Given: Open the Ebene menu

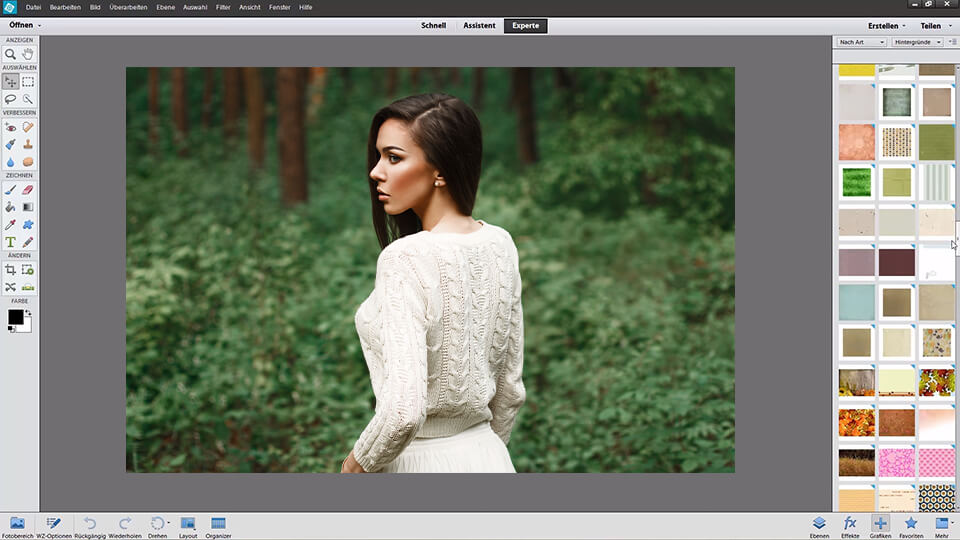Looking at the screenshot, I should click(x=165, y=7).
